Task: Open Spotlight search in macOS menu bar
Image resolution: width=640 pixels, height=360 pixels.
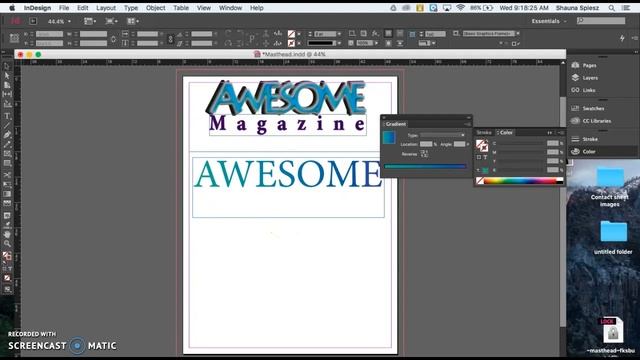Action: (611, 8)
